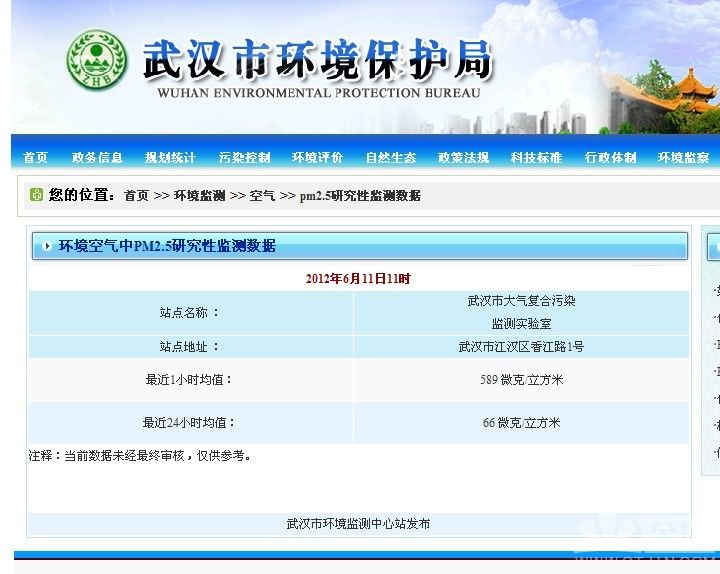Click the 监测实验室 text line

click(521, 324)
